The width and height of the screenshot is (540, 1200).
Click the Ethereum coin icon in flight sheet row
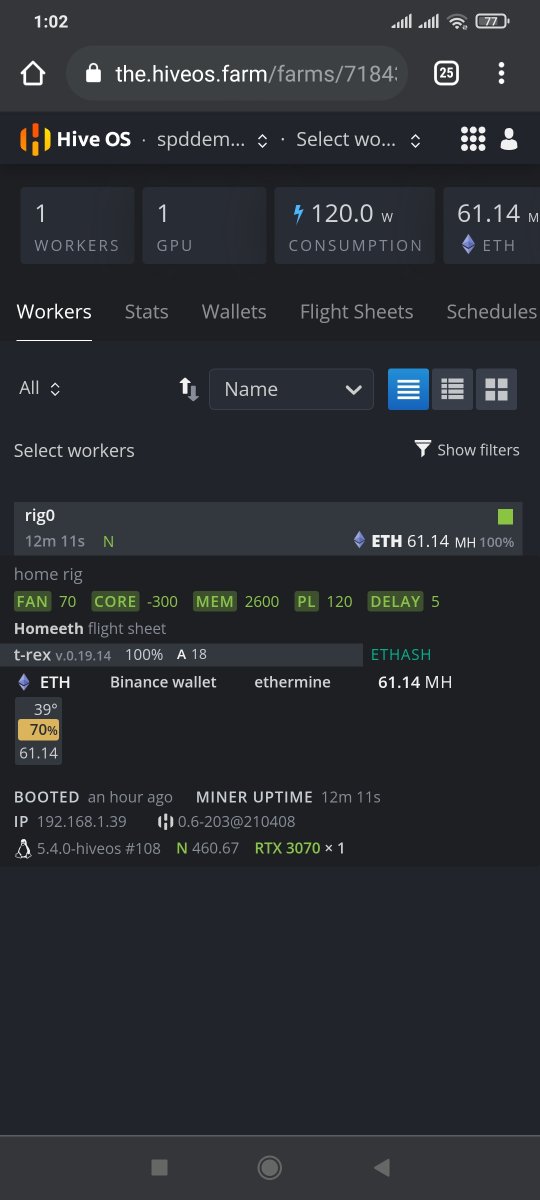pyautogui.click(x=24, y=682)
